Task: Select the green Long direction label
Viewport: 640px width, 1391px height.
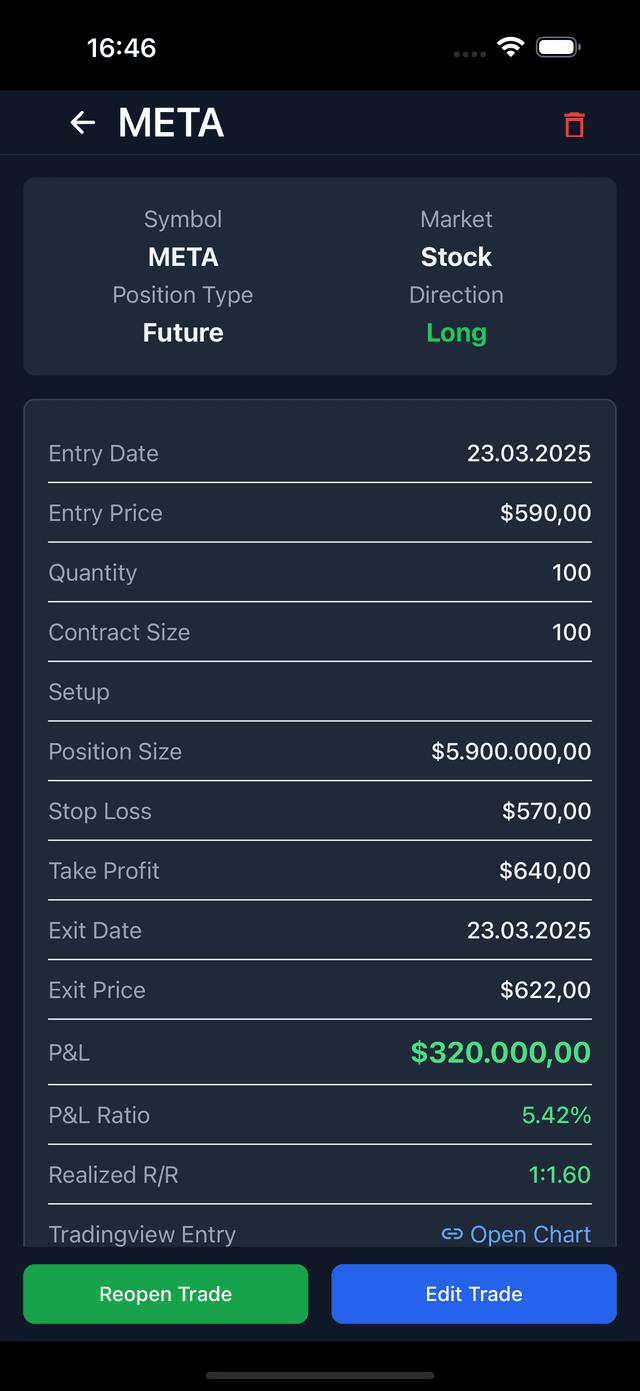Action: pyautogui.click(x=456, y=332)
